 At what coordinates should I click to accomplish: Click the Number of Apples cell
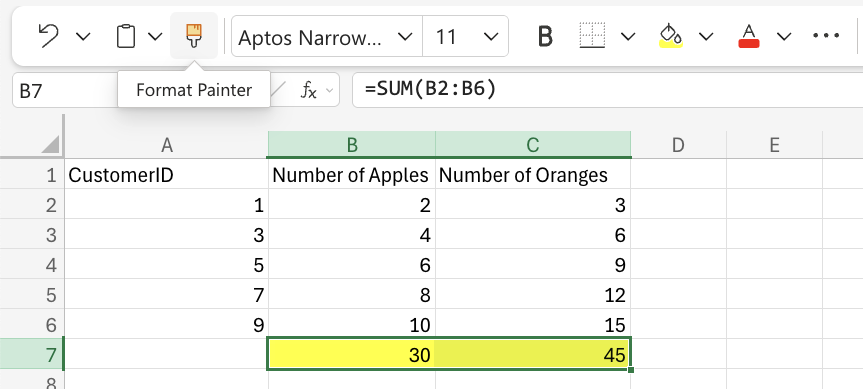[x=352, y=175]
